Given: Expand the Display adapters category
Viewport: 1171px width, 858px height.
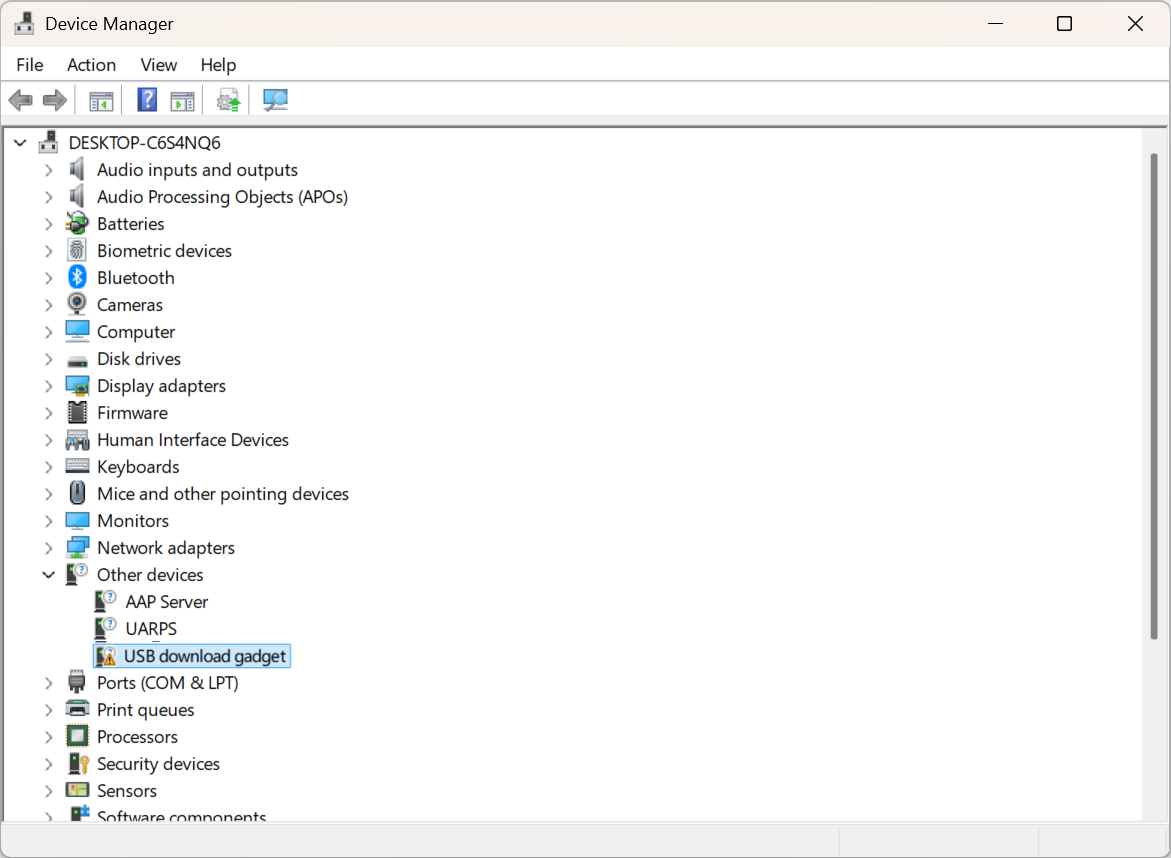Looking at the screenshot, I should [48, 385].
